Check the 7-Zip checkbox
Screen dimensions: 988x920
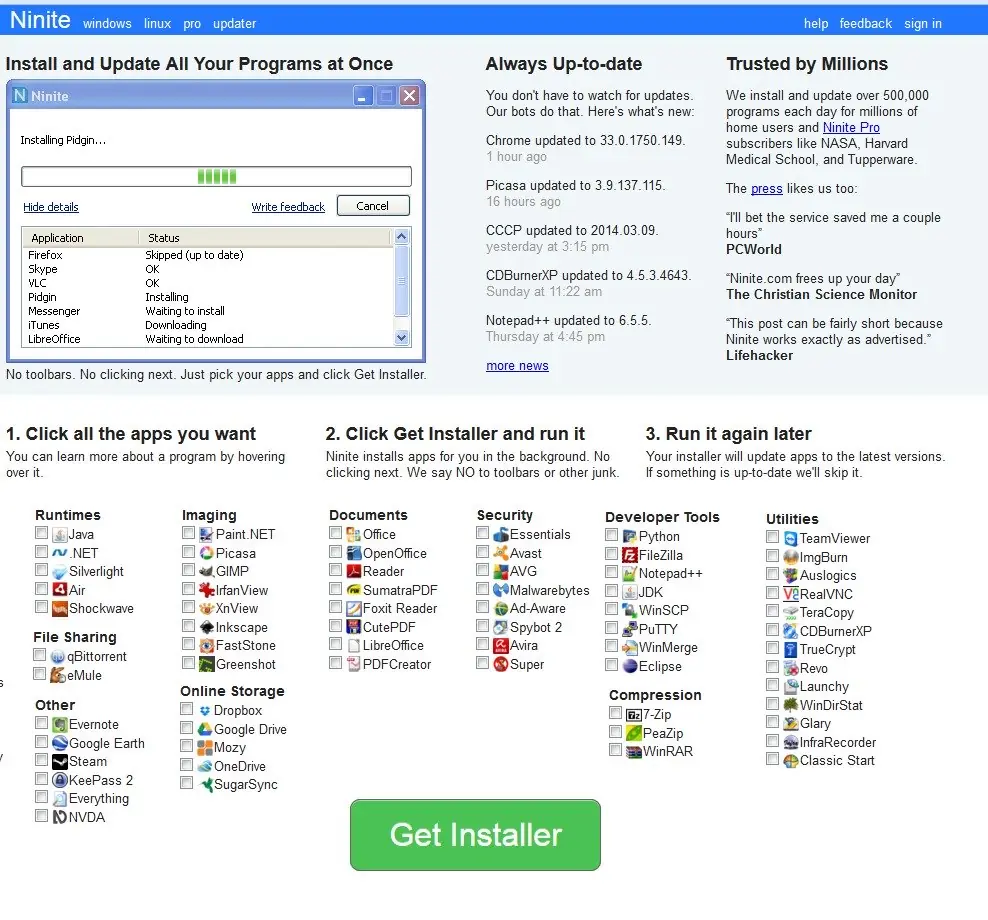[616, 713]
